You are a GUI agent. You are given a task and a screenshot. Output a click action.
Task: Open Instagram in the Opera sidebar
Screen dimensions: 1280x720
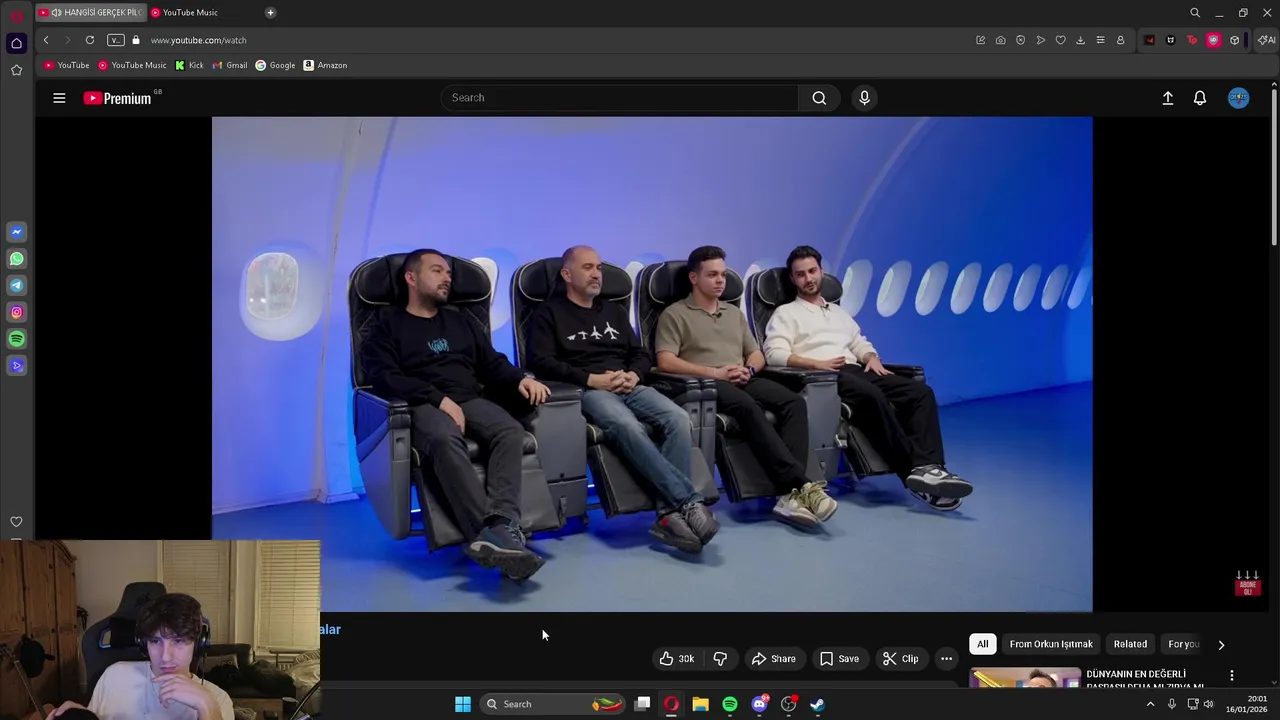click(16, 313)
